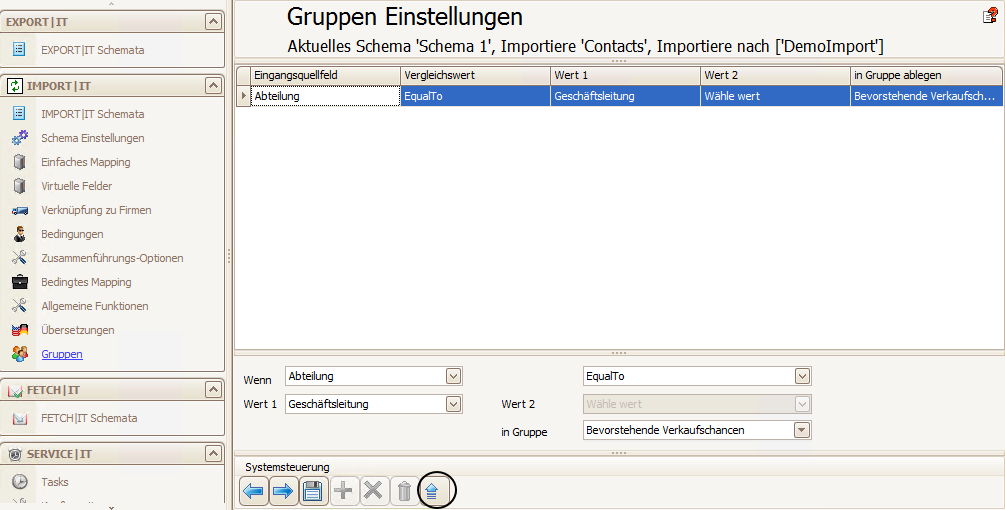Screen dimensions: 1005x510
Task: Click the Verknüpfung zu Firmen truck icon
Action: (20, 210)
